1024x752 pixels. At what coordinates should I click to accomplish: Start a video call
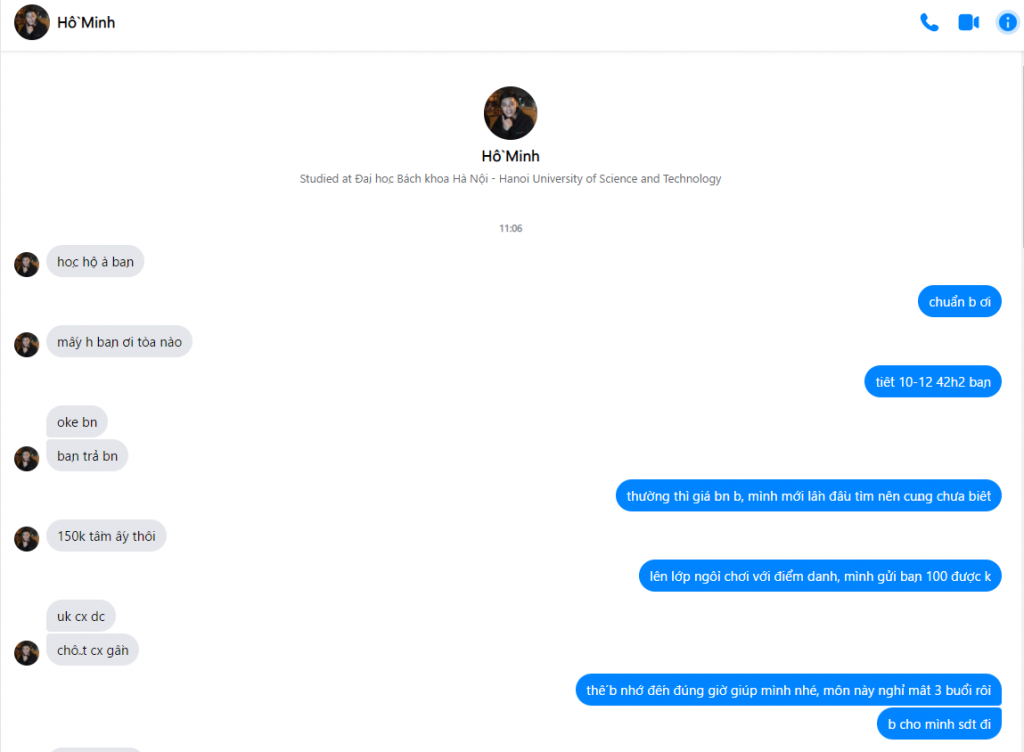coord(968,22)
